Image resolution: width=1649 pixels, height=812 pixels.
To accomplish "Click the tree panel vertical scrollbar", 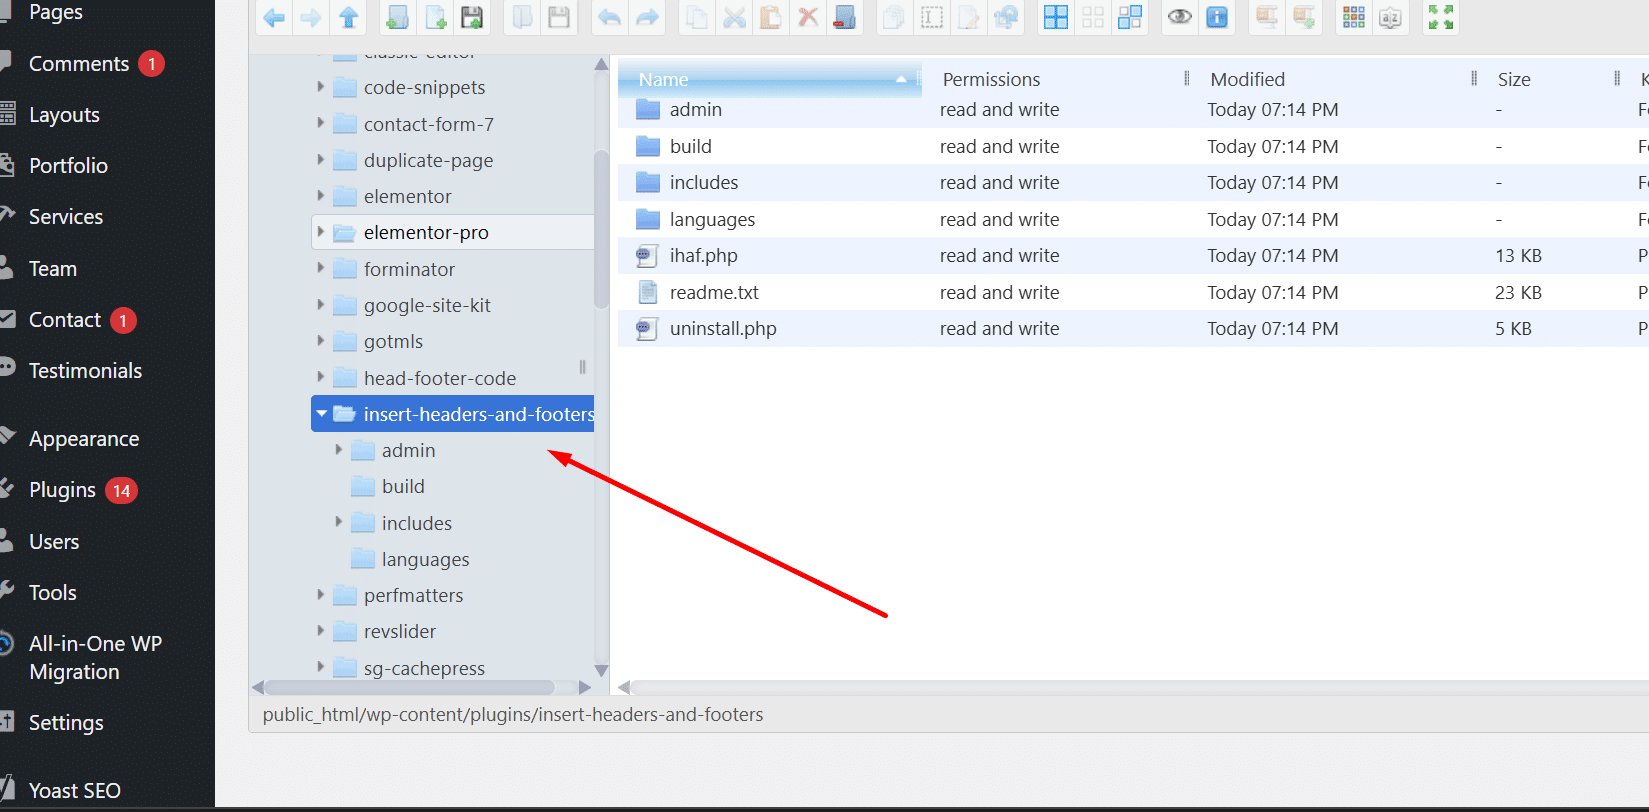I will click(x=601, y=230).
